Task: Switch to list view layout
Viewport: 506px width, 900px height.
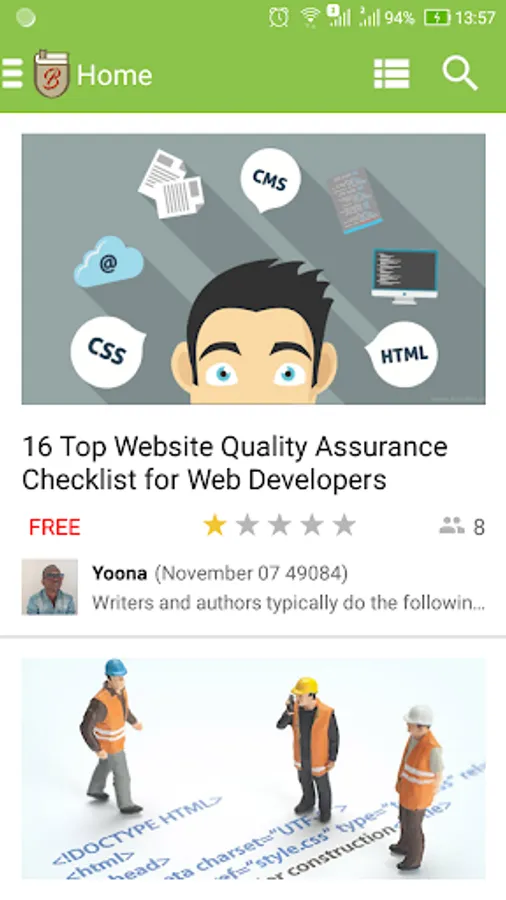Action: [x=392, y=74]
